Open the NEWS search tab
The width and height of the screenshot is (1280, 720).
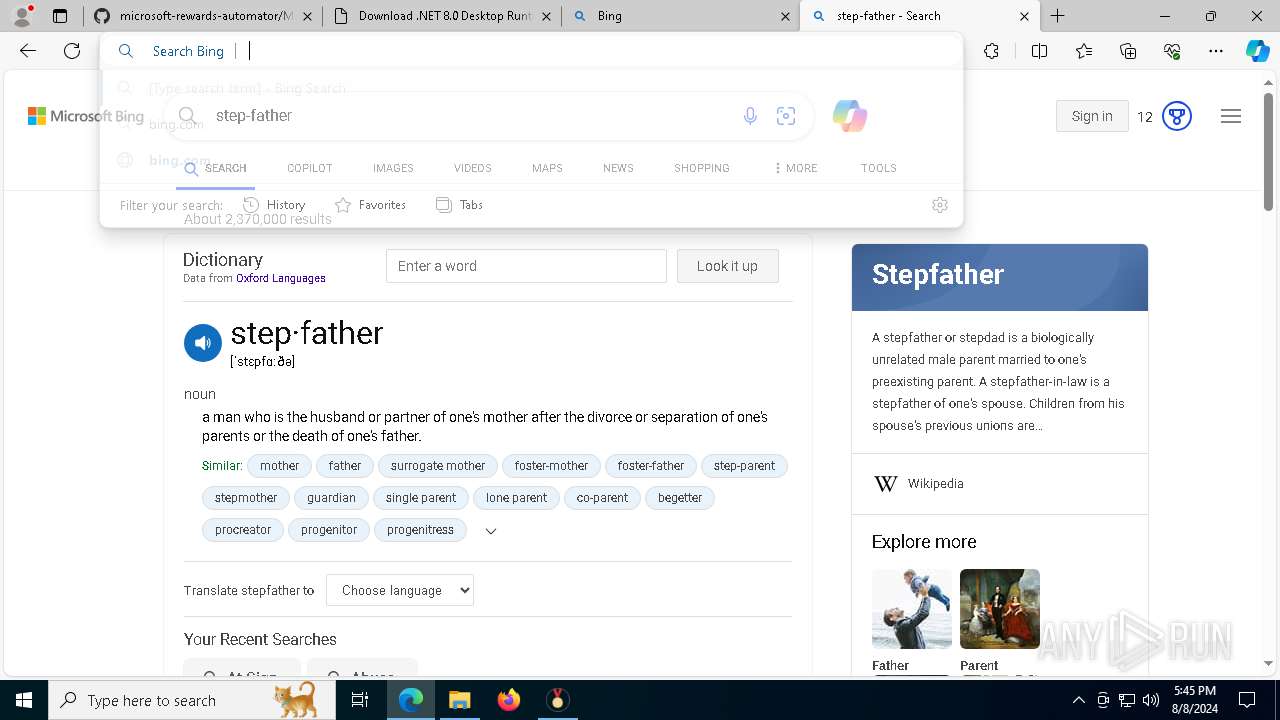point(618,168)
